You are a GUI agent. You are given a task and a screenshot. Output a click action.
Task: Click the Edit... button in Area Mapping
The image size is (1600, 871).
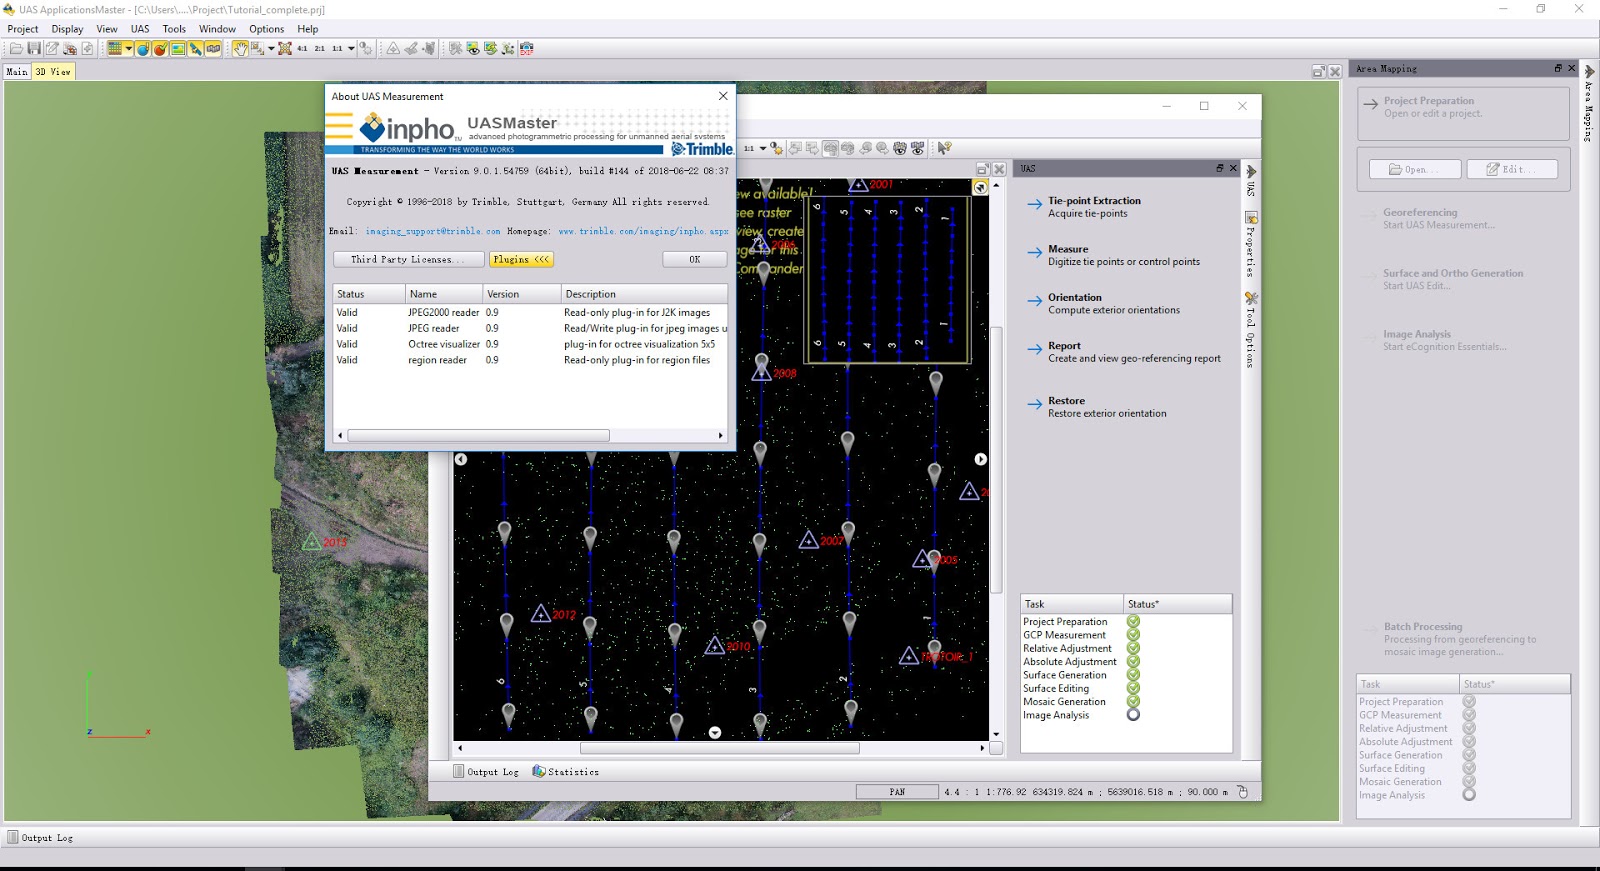click(x=1512, y=169)
